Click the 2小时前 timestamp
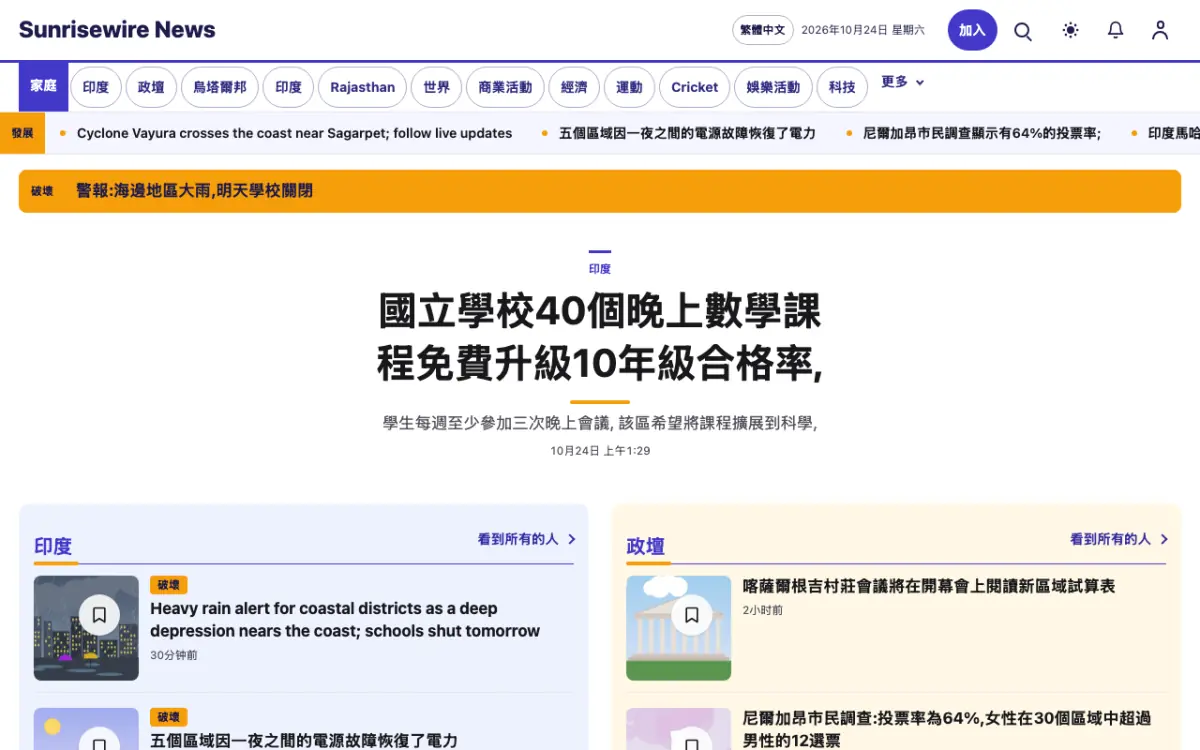 pyautogui.click(x=762, y=610)
